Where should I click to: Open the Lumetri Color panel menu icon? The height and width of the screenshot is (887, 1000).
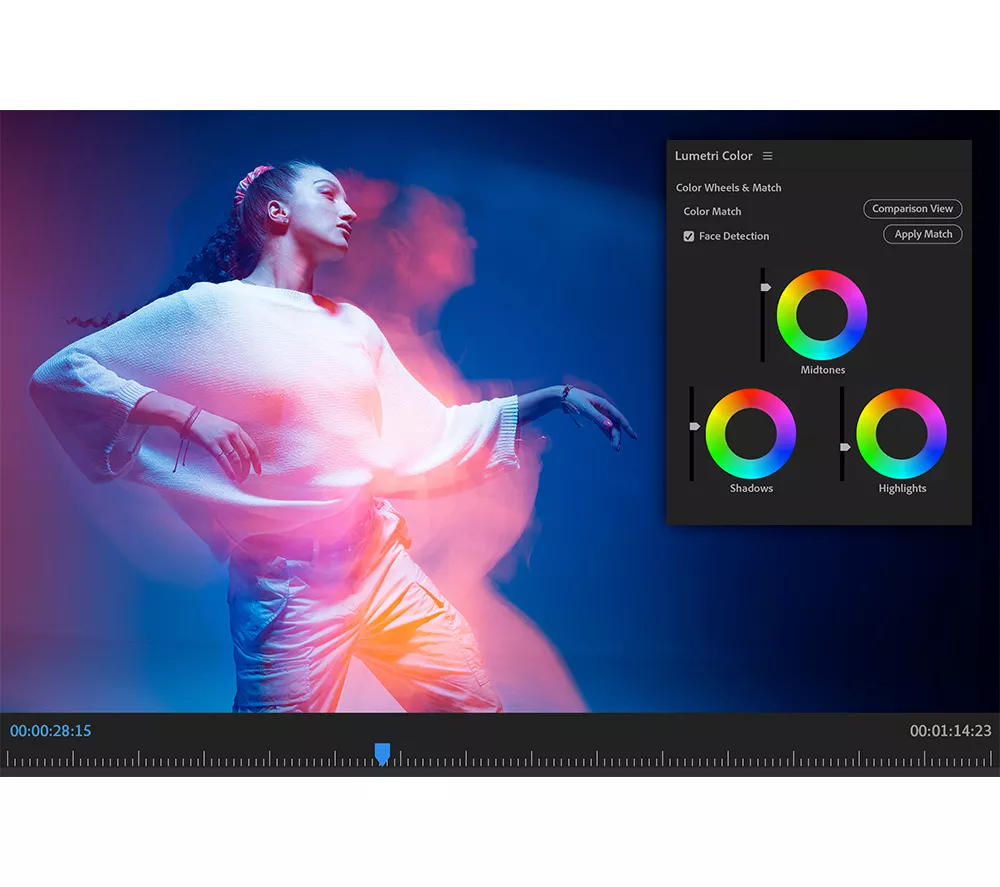coord(767,156)
